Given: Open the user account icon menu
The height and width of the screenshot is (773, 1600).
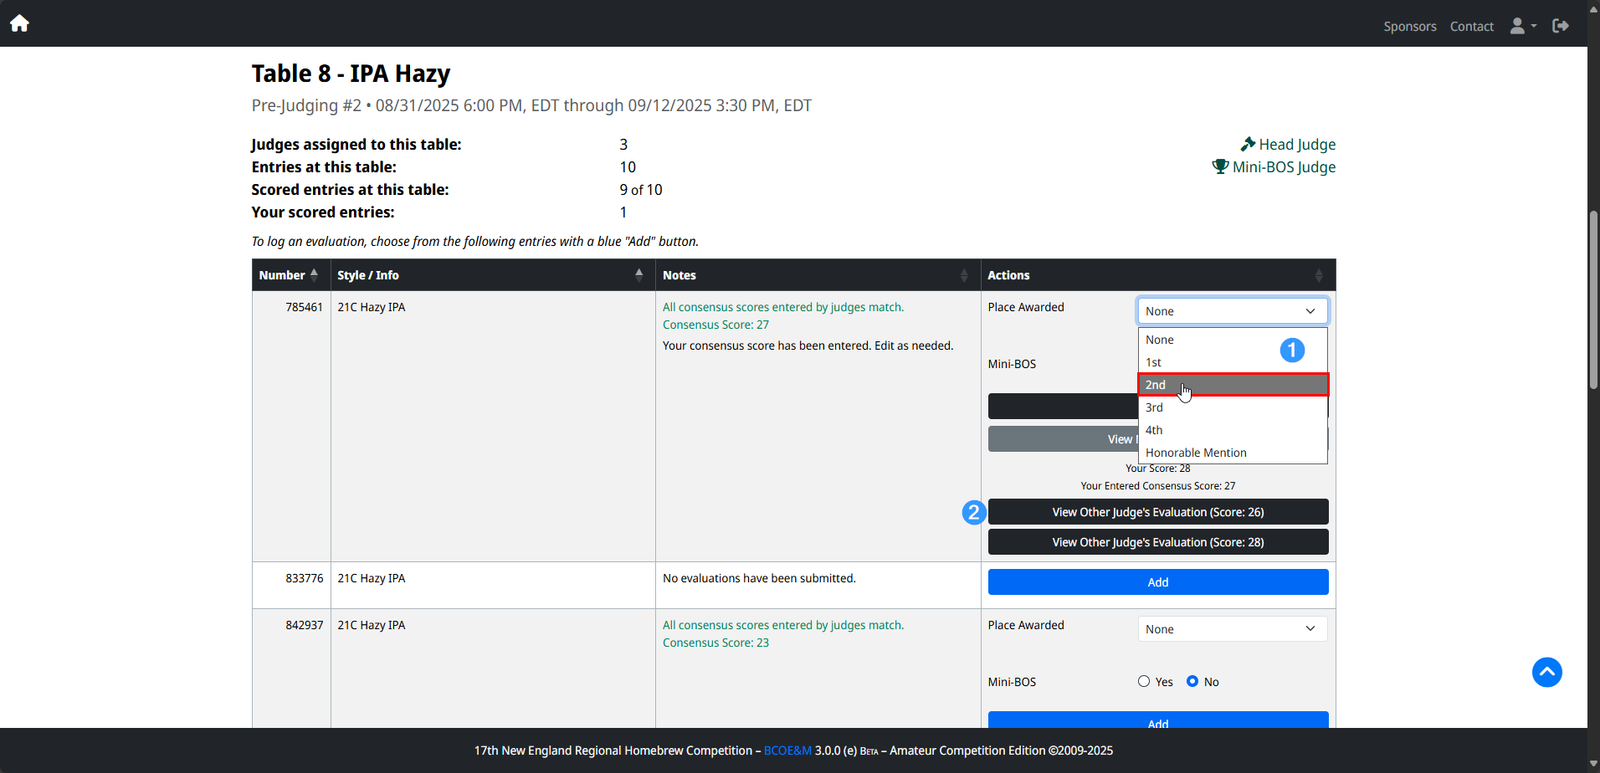Looking at the screenshot, I should click(x=1522, y=26).
